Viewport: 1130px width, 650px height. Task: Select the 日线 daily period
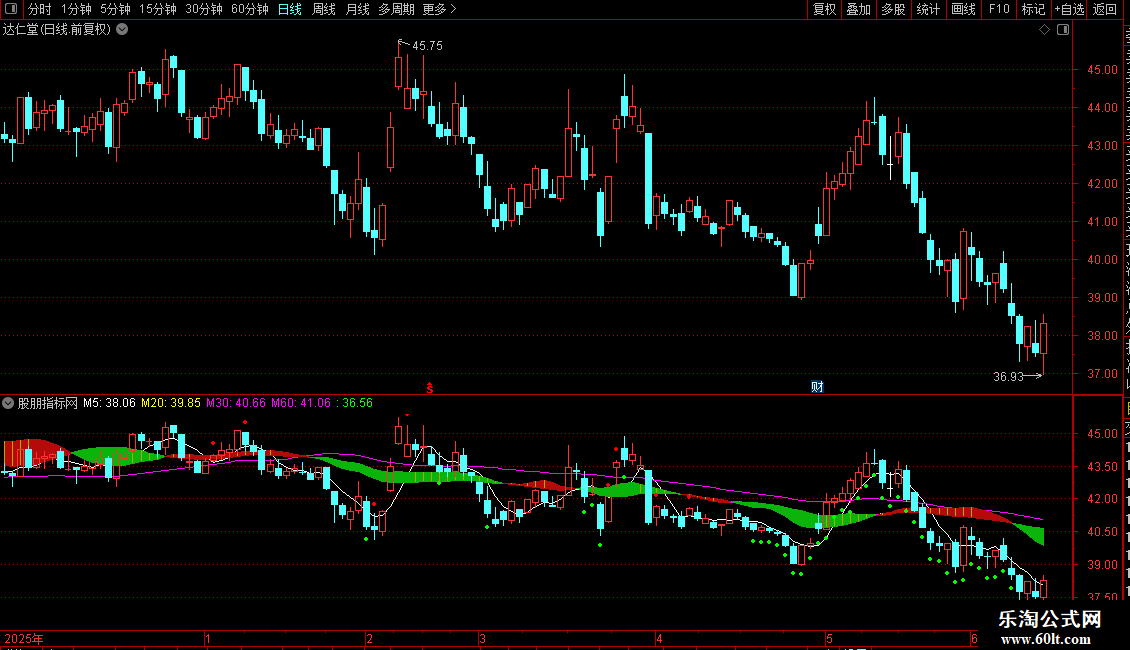tap(290, 9)
